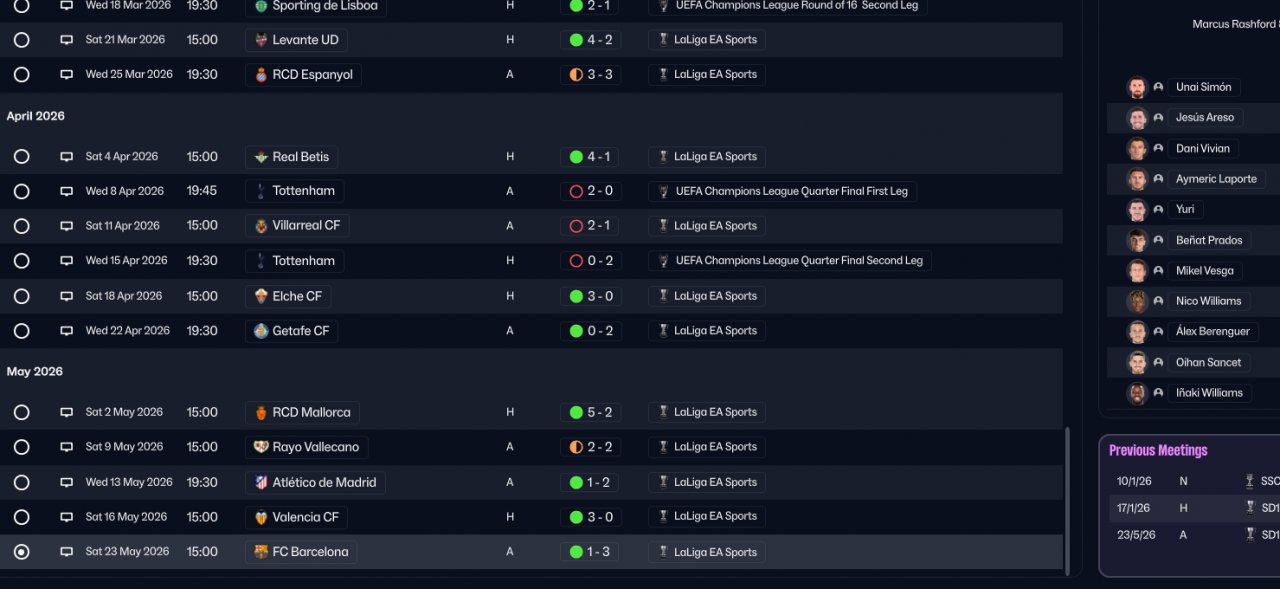The height and width of the screenshot is (589, 1280).
Task: Click the trophy icon in the Villarreal CF row
Action: click(x=662, y=226)
